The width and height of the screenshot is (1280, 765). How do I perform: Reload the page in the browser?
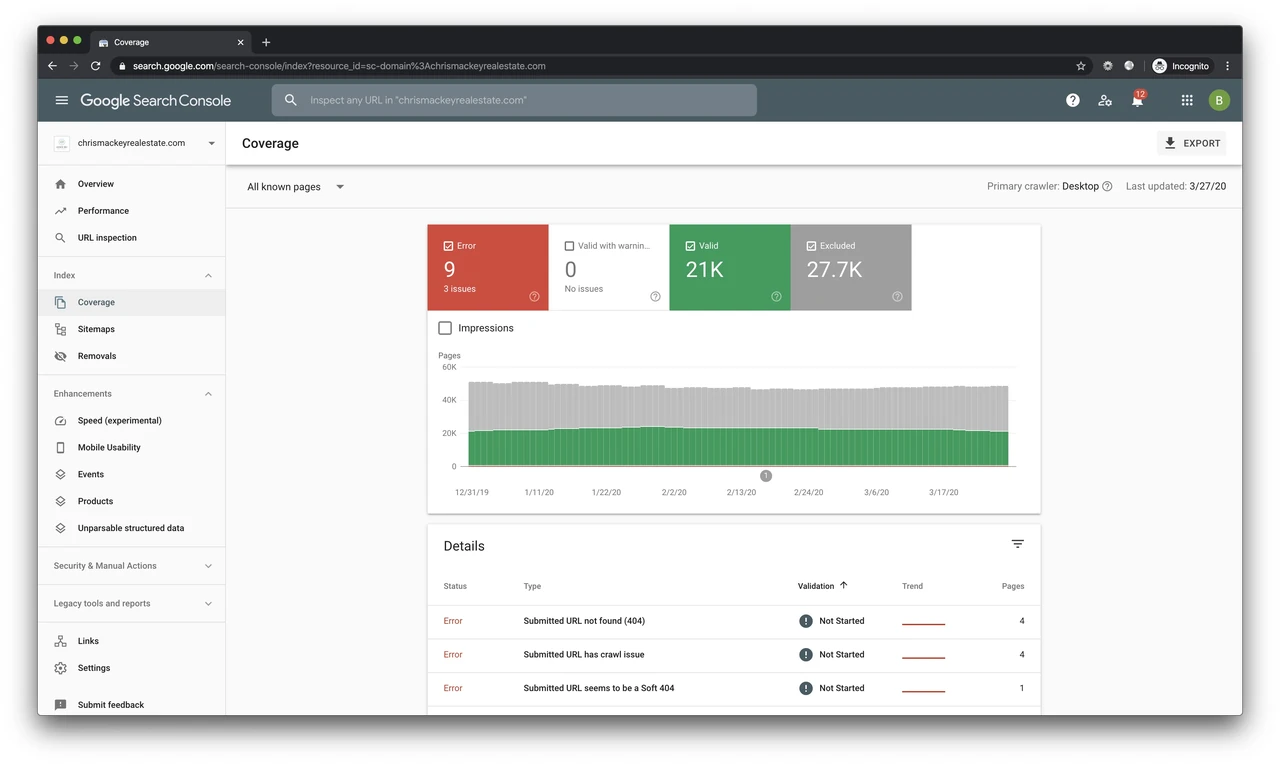pos(96,66)
